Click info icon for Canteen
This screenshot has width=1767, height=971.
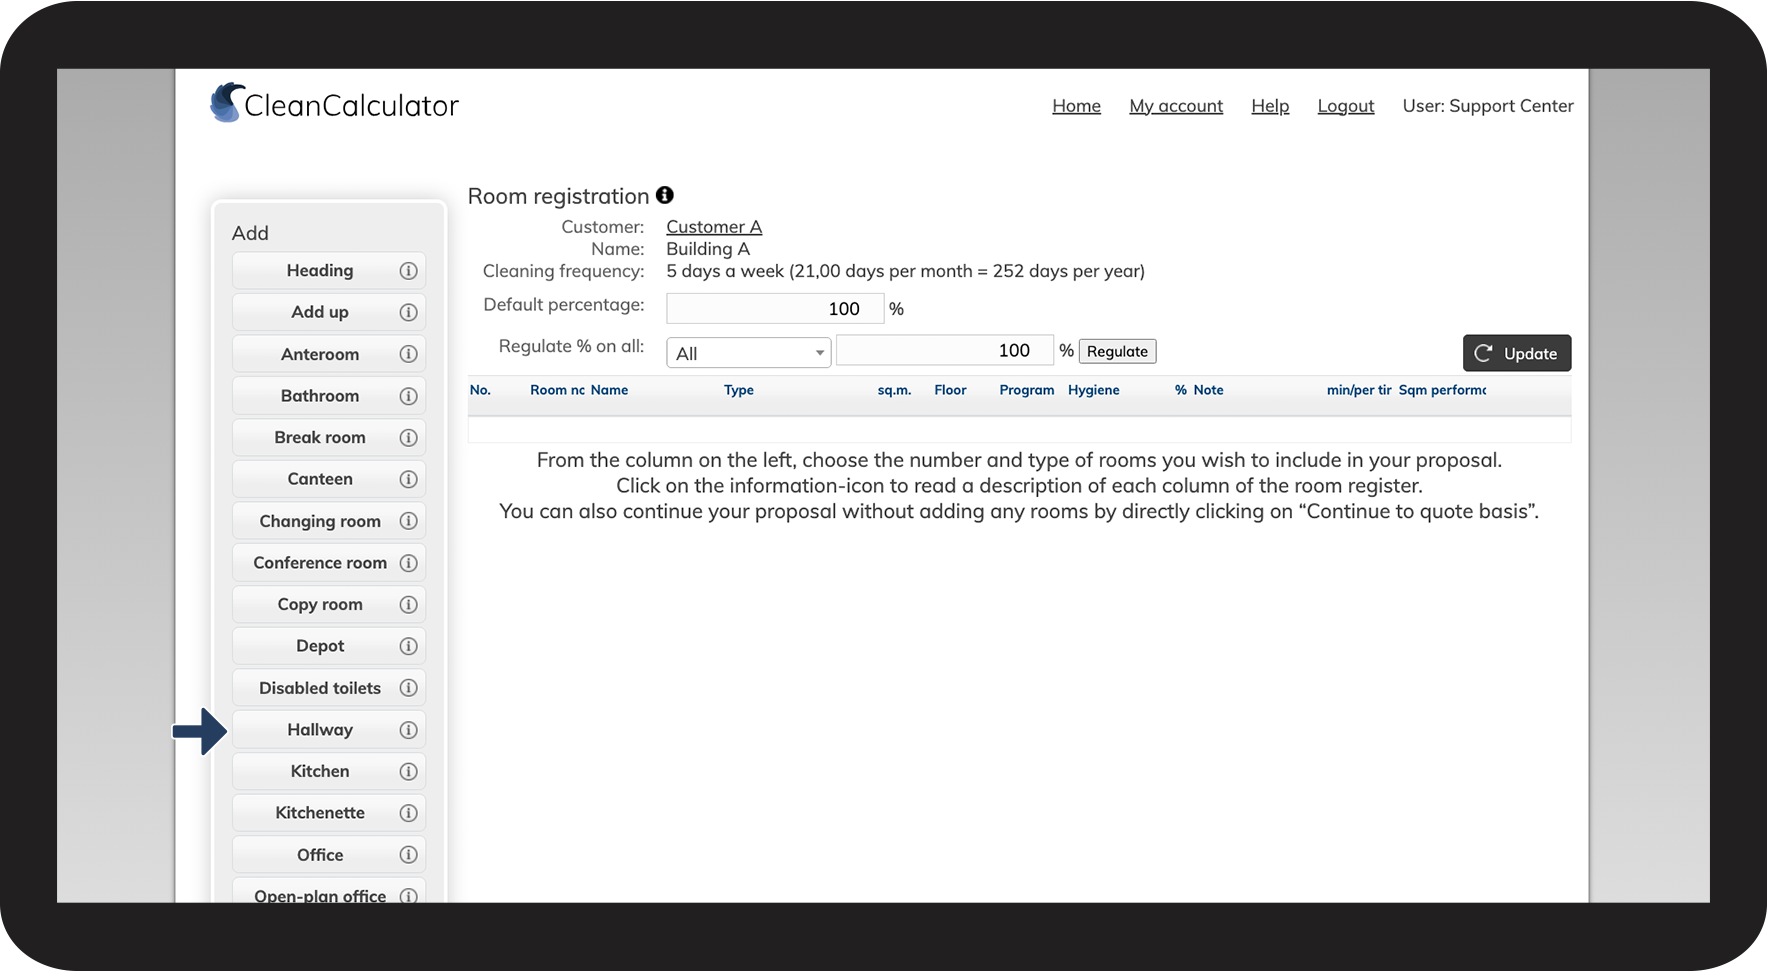408,479
